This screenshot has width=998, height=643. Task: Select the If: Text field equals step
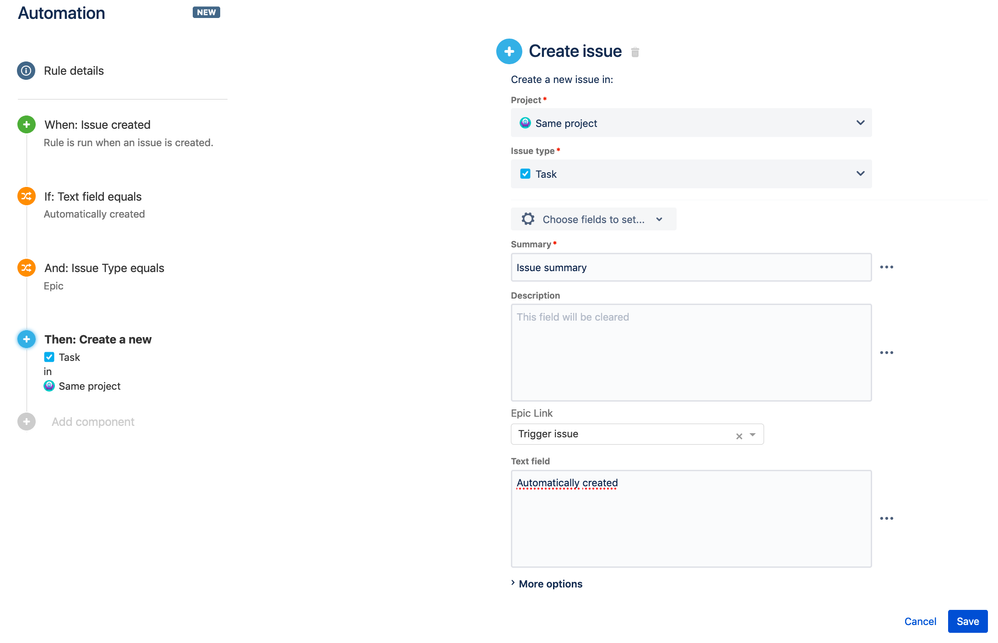coord(93,197)
